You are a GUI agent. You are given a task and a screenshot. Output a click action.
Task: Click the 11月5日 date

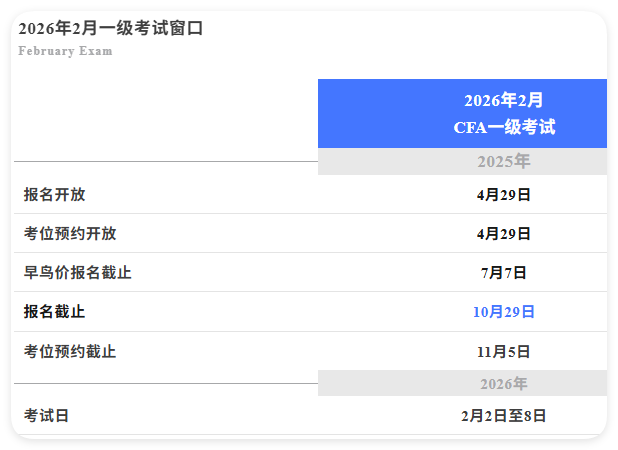coord(503,352)
